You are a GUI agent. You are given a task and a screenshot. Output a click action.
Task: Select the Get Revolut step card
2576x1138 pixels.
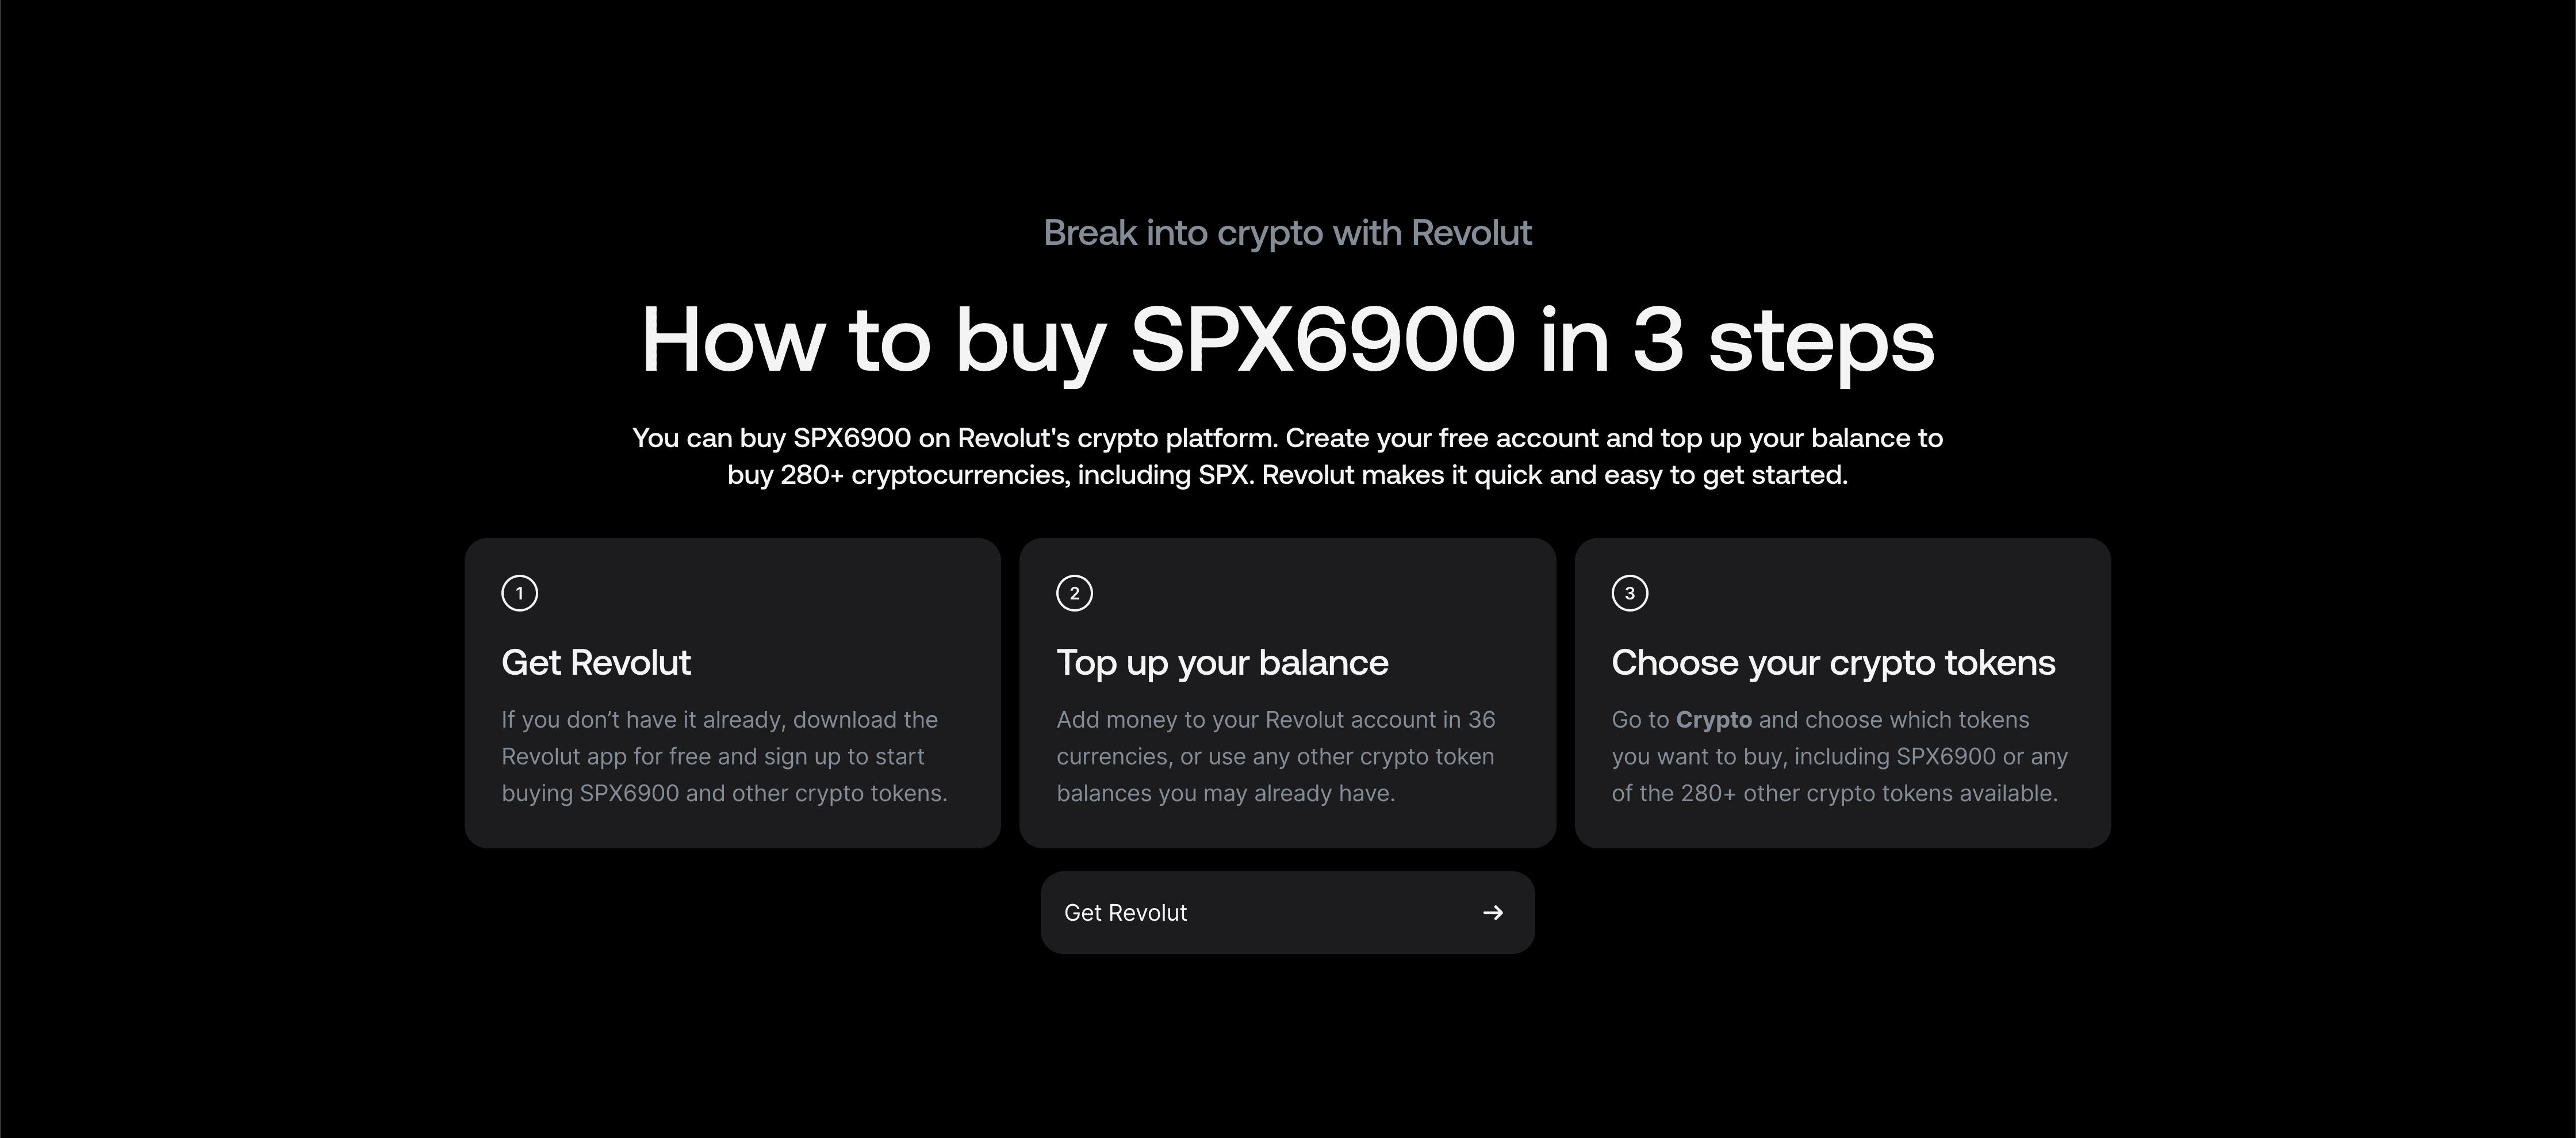point(732,693)
